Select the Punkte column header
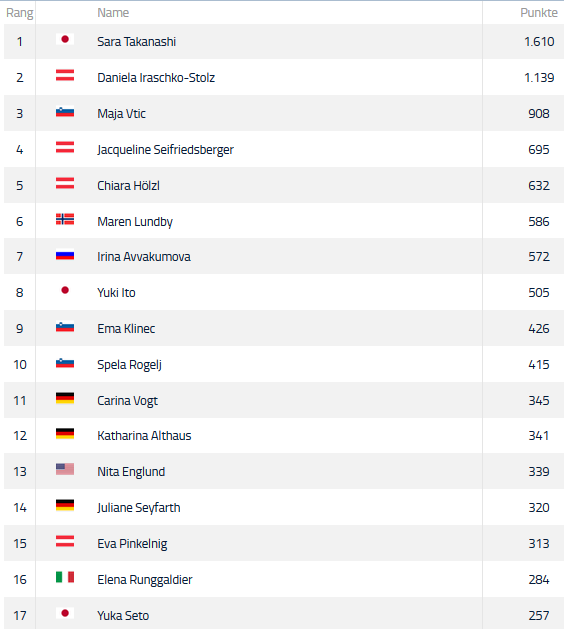The image size is (564, 629). click(x=539, y=13)
